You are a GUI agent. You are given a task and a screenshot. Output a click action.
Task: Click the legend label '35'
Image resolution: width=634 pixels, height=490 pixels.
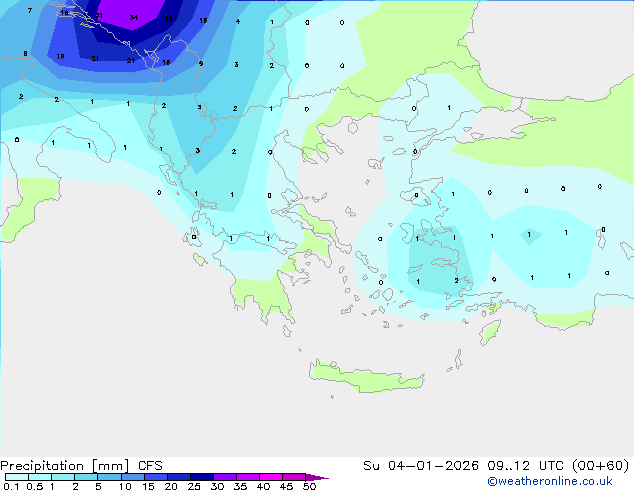pos(240,486)
